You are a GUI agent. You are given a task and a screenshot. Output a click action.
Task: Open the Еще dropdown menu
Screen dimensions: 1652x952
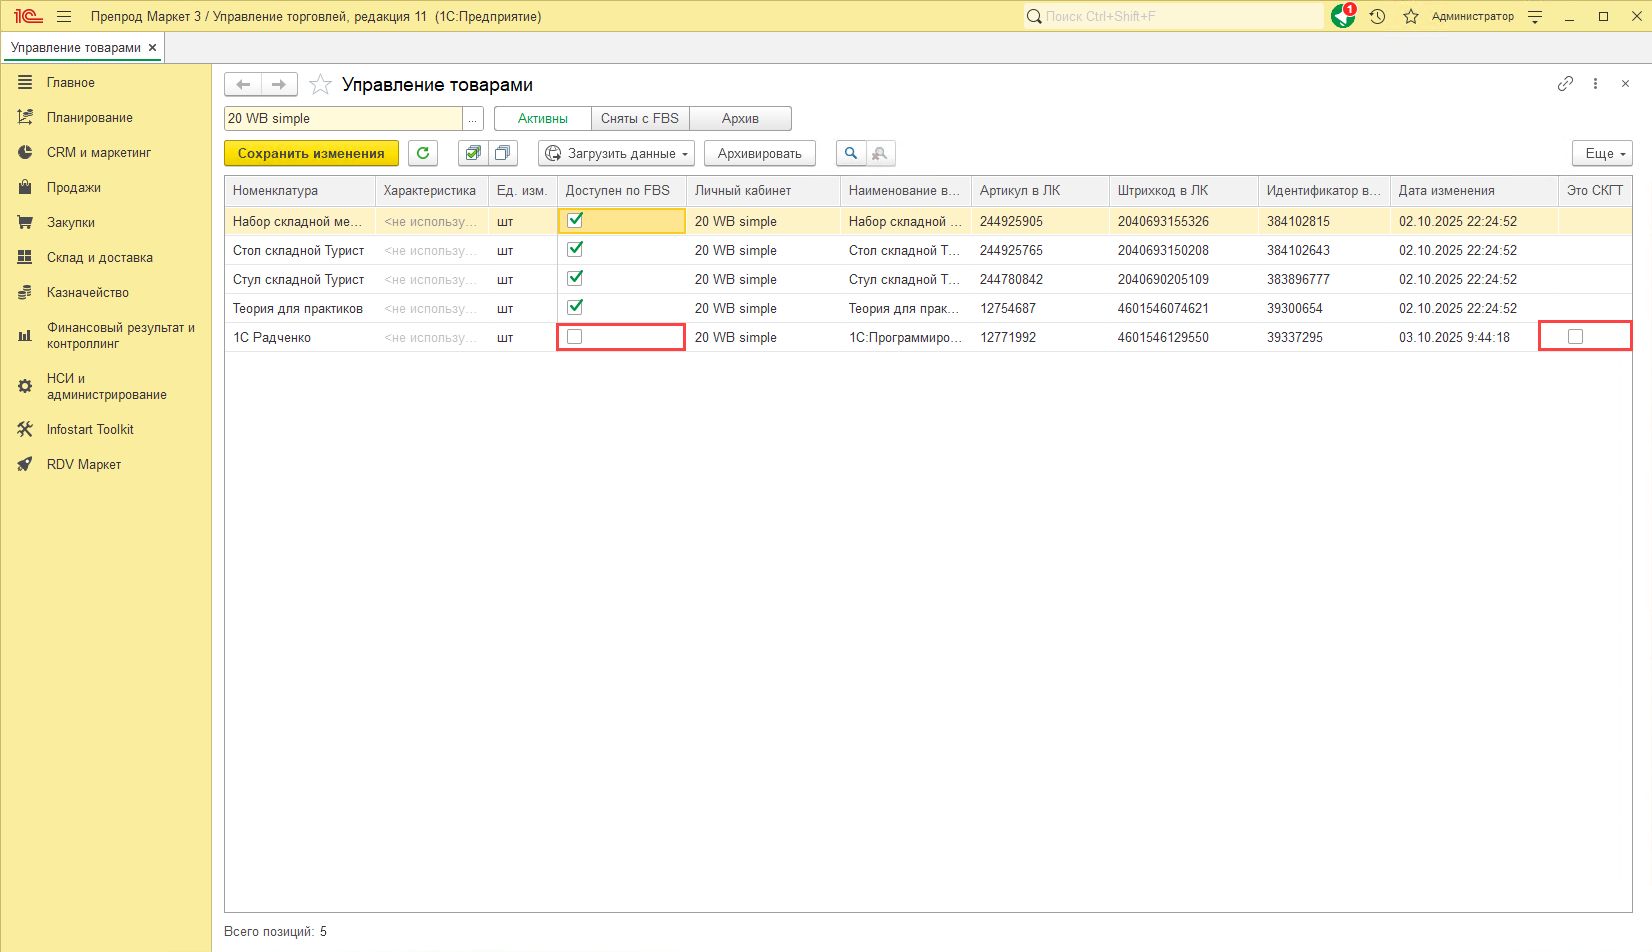[x=1601, y=153]
